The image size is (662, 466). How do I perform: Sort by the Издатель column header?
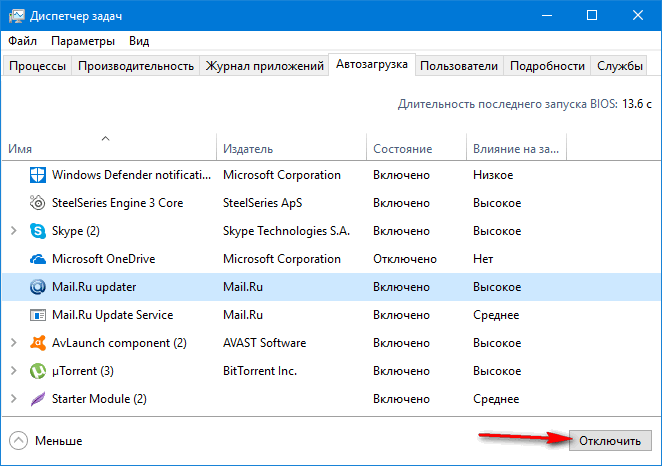[291, 149]
